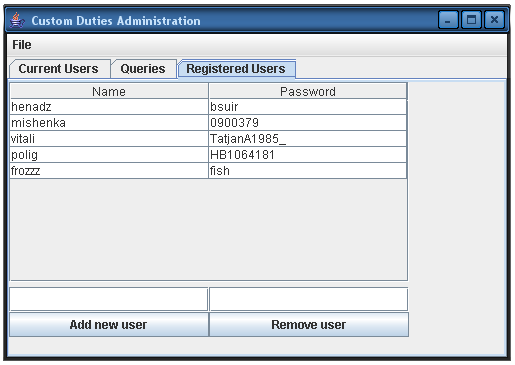Maximize the Custom Duties Administration window
Viewport: 515px width, 365px height.
click(471, 20)
